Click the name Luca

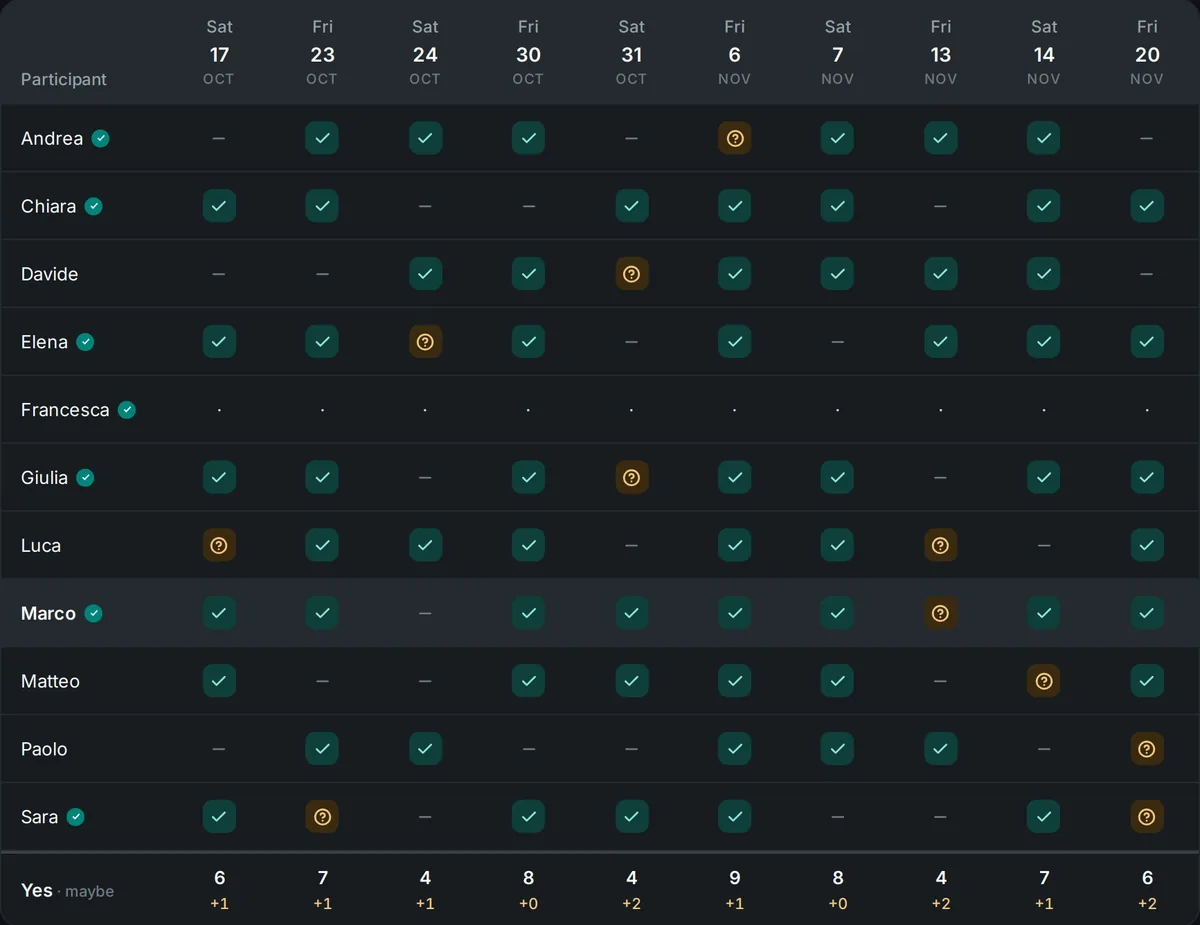coord(41,546)
